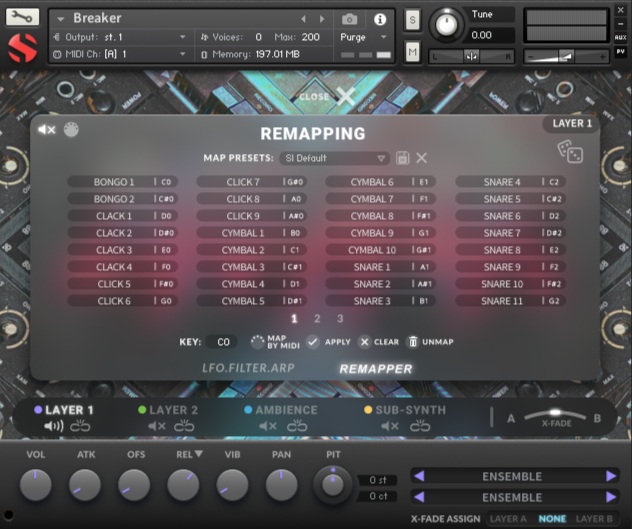
Task: Open the REL release dropdown arrow
Action: point(198,454)
